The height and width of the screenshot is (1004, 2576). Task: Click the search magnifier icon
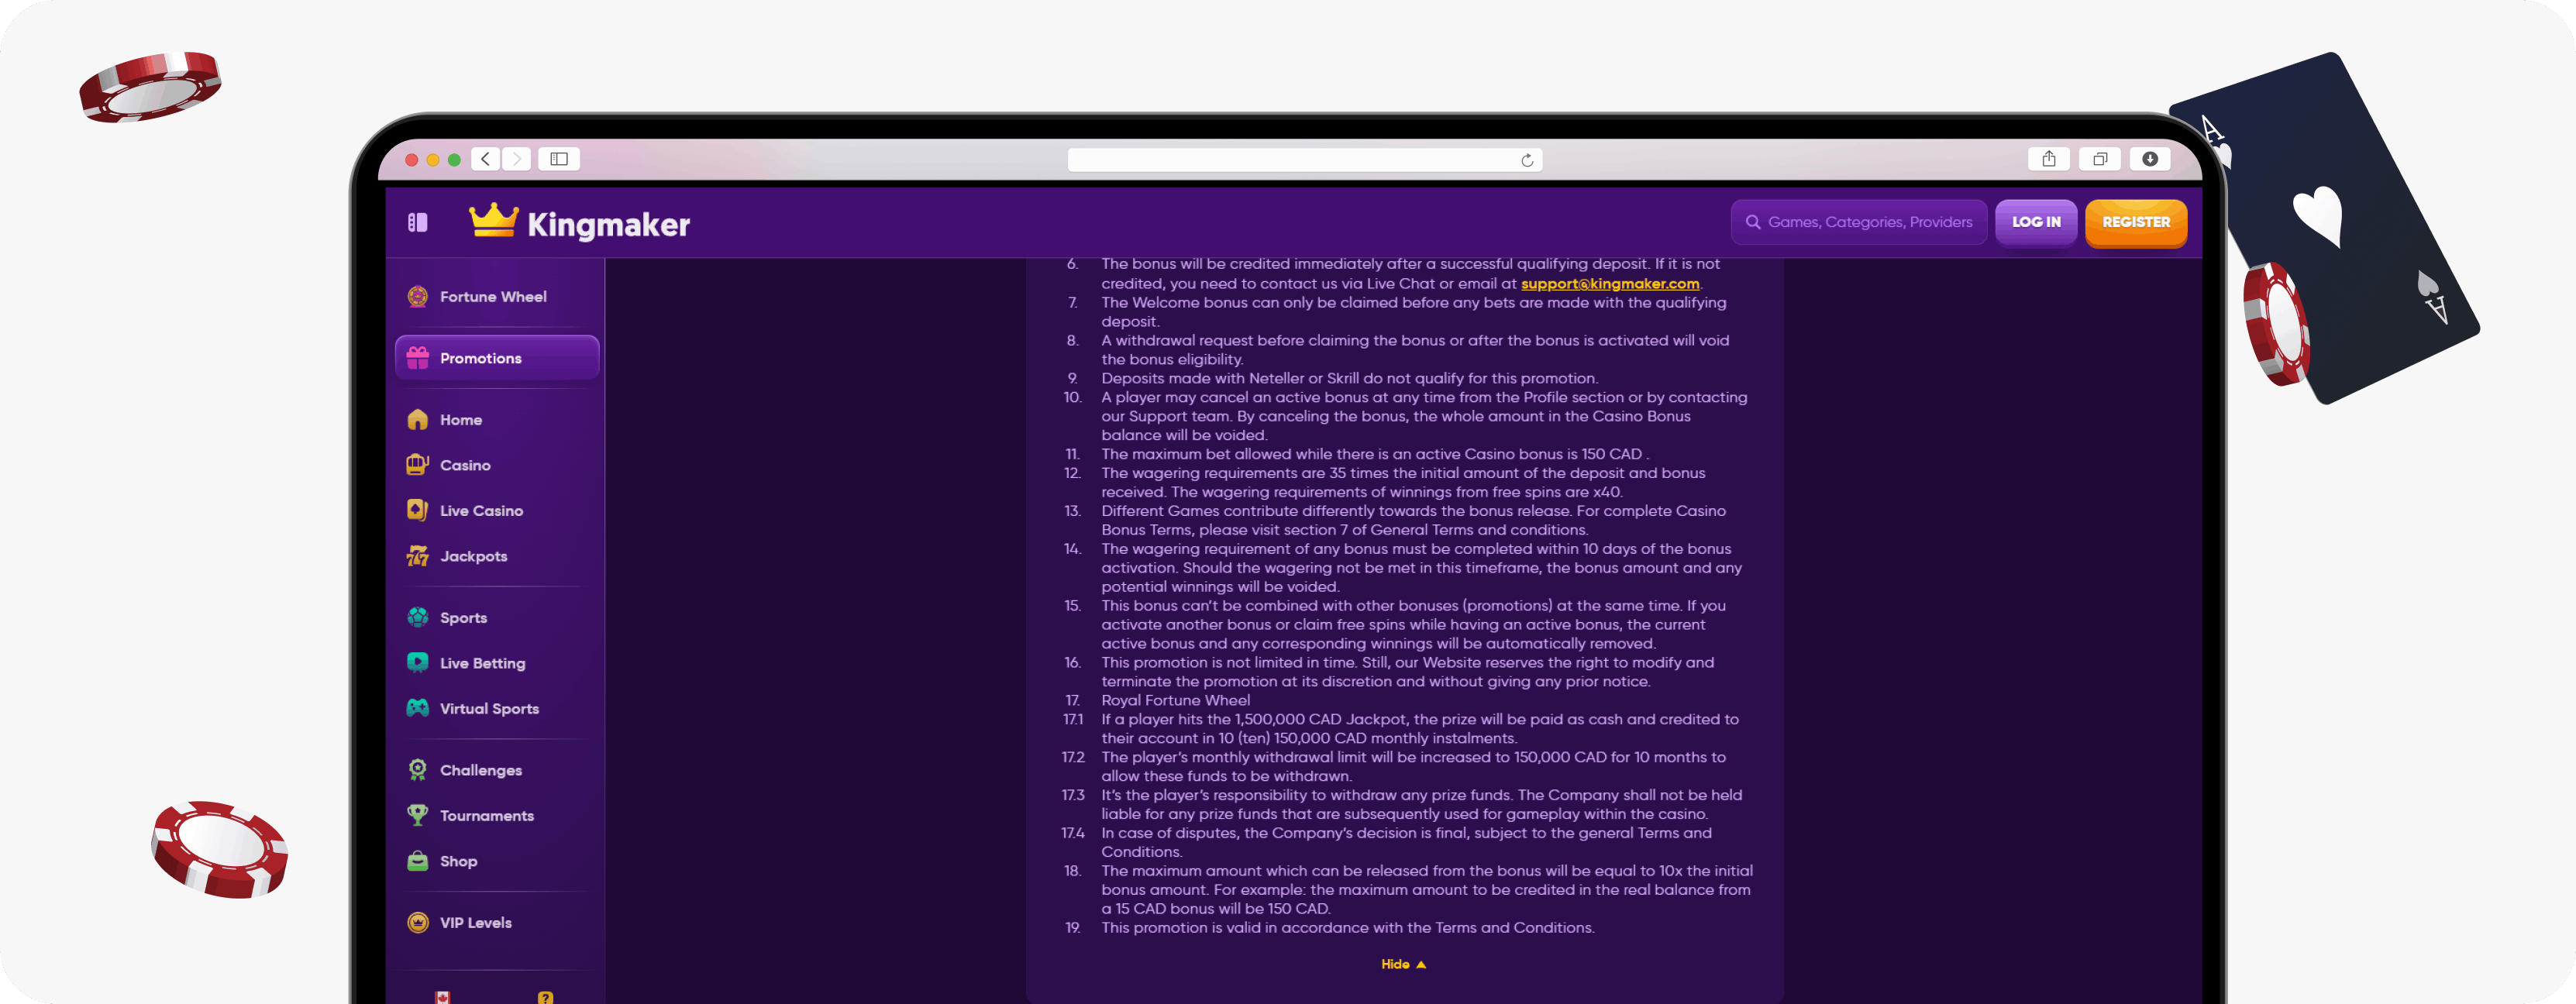[x=1753, y=222]
